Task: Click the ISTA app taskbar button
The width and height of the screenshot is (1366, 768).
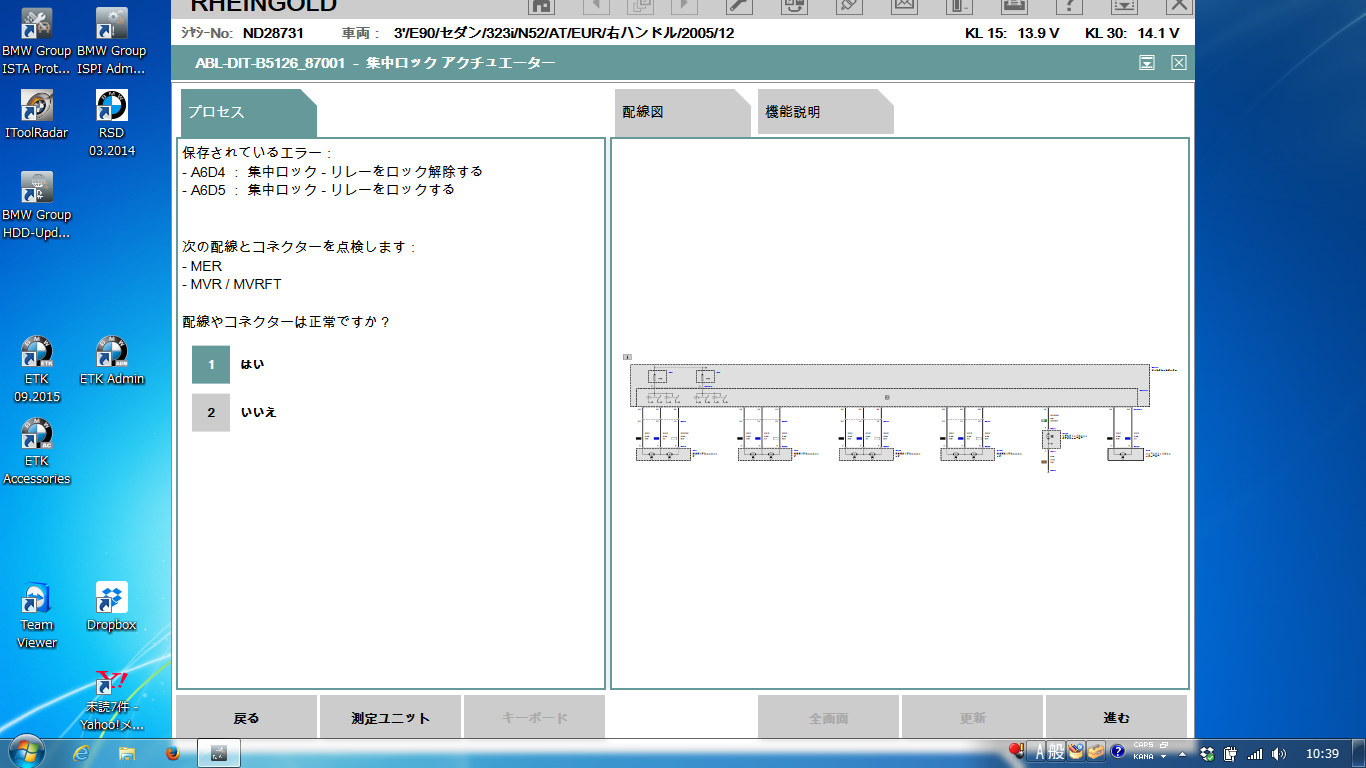Action: tap(219, 753)
